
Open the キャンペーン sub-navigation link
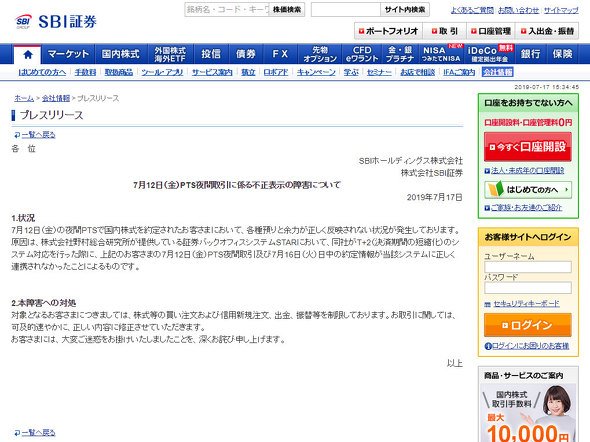316,72
